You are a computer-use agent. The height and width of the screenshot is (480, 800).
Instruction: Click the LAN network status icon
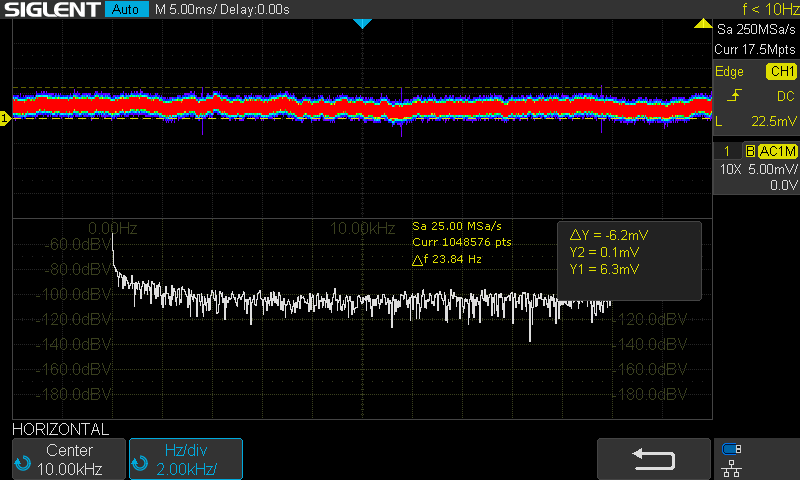732,468
